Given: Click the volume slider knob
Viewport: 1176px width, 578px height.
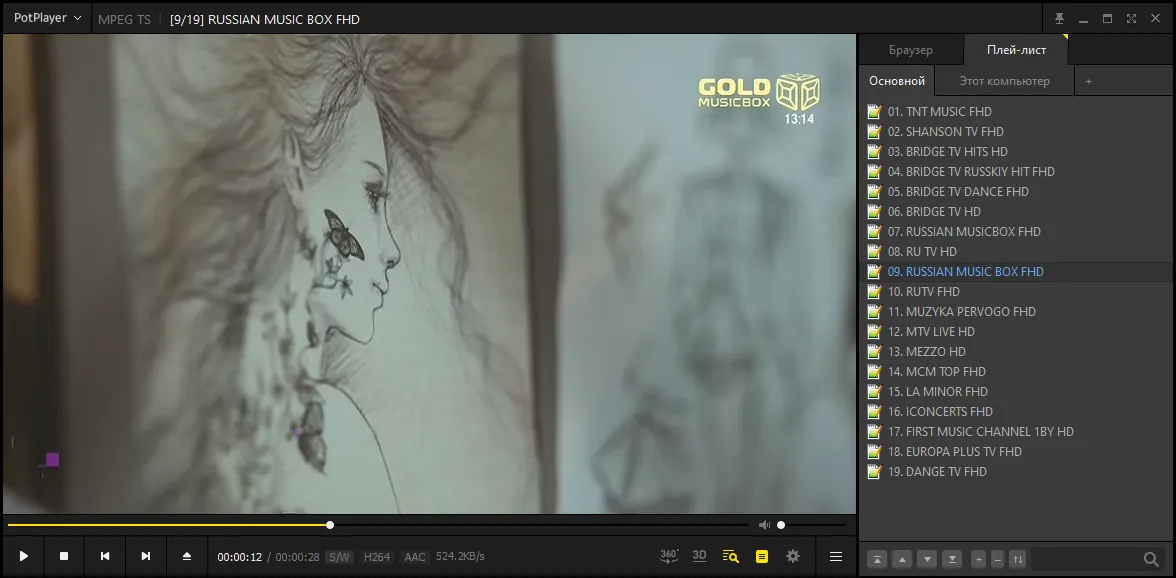Looking at the screenshot, I should coord(781,525).
